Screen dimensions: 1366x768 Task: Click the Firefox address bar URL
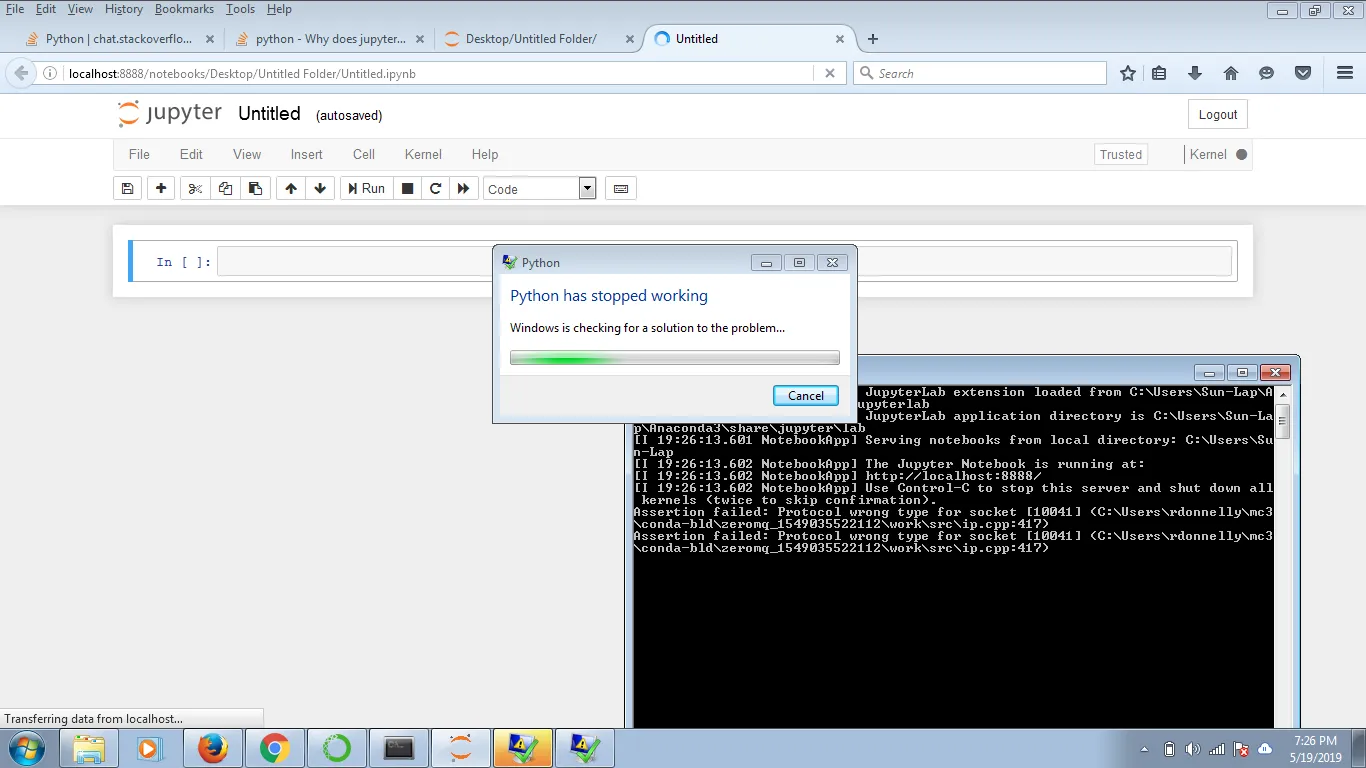point(242,73)
